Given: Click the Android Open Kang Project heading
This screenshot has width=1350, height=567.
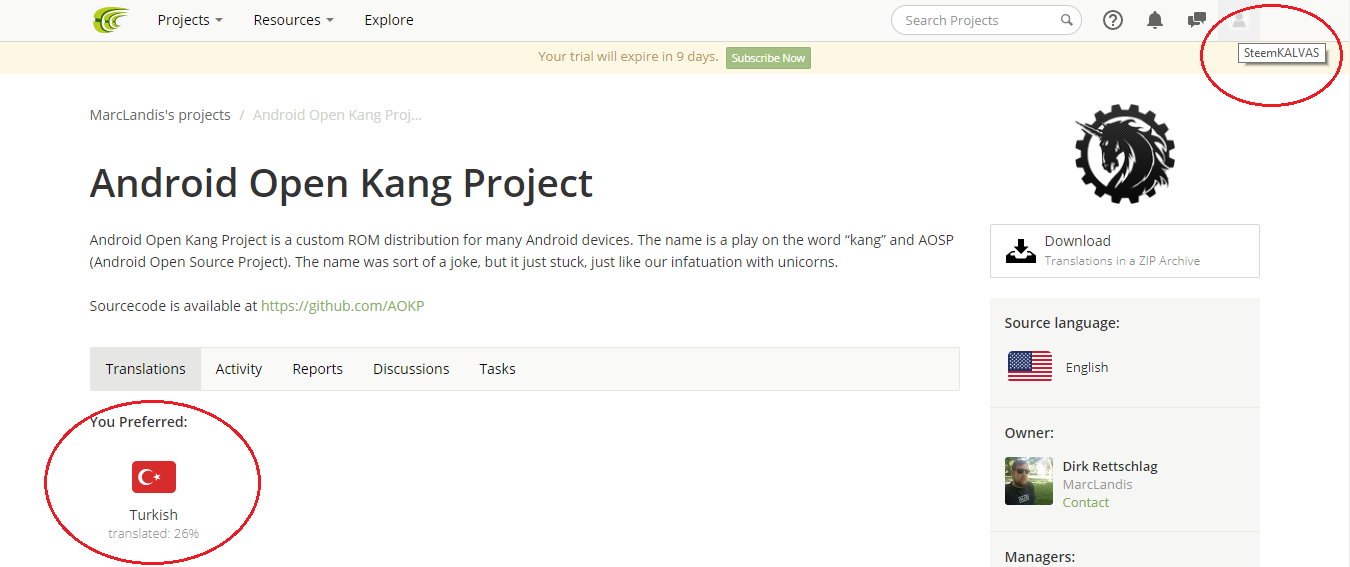Looking at the screenshot, I should click(341, 184).
